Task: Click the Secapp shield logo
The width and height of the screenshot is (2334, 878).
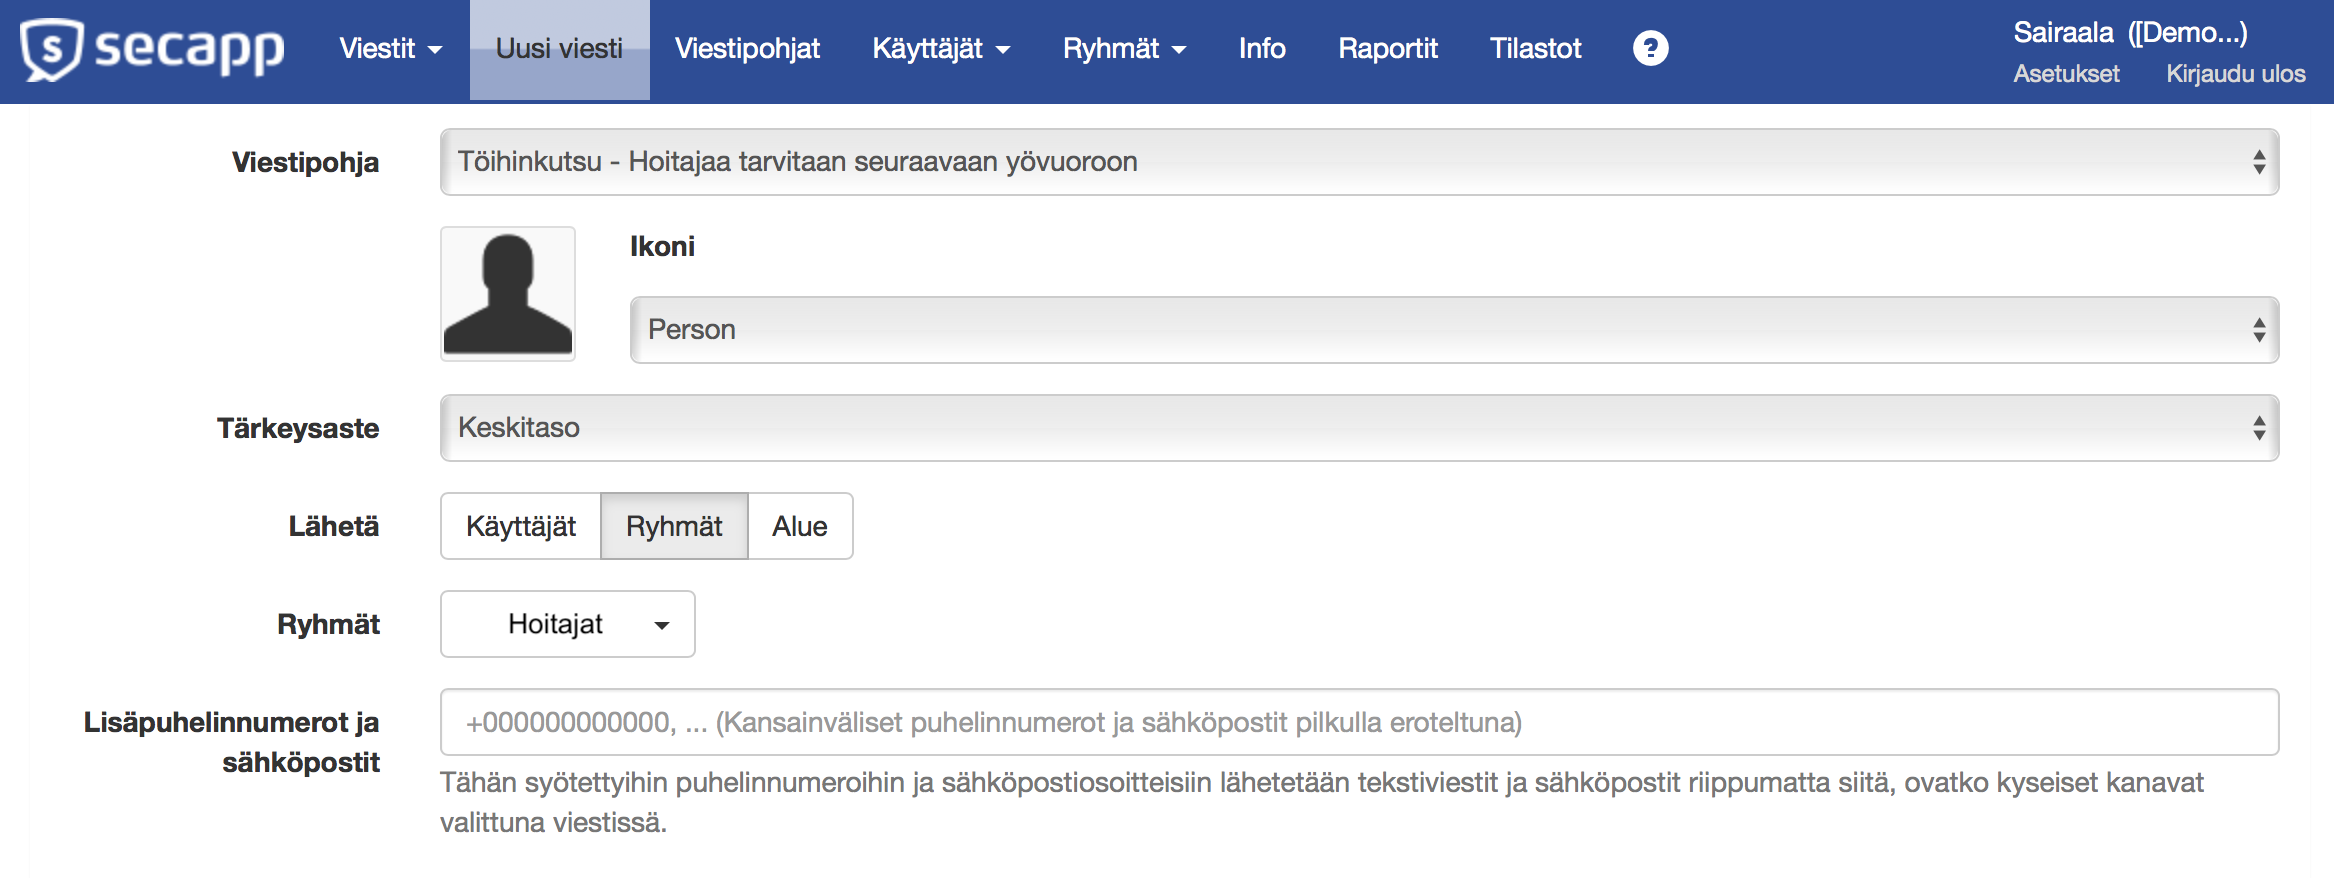Action: pyautogui.click(x=52, y=50)
